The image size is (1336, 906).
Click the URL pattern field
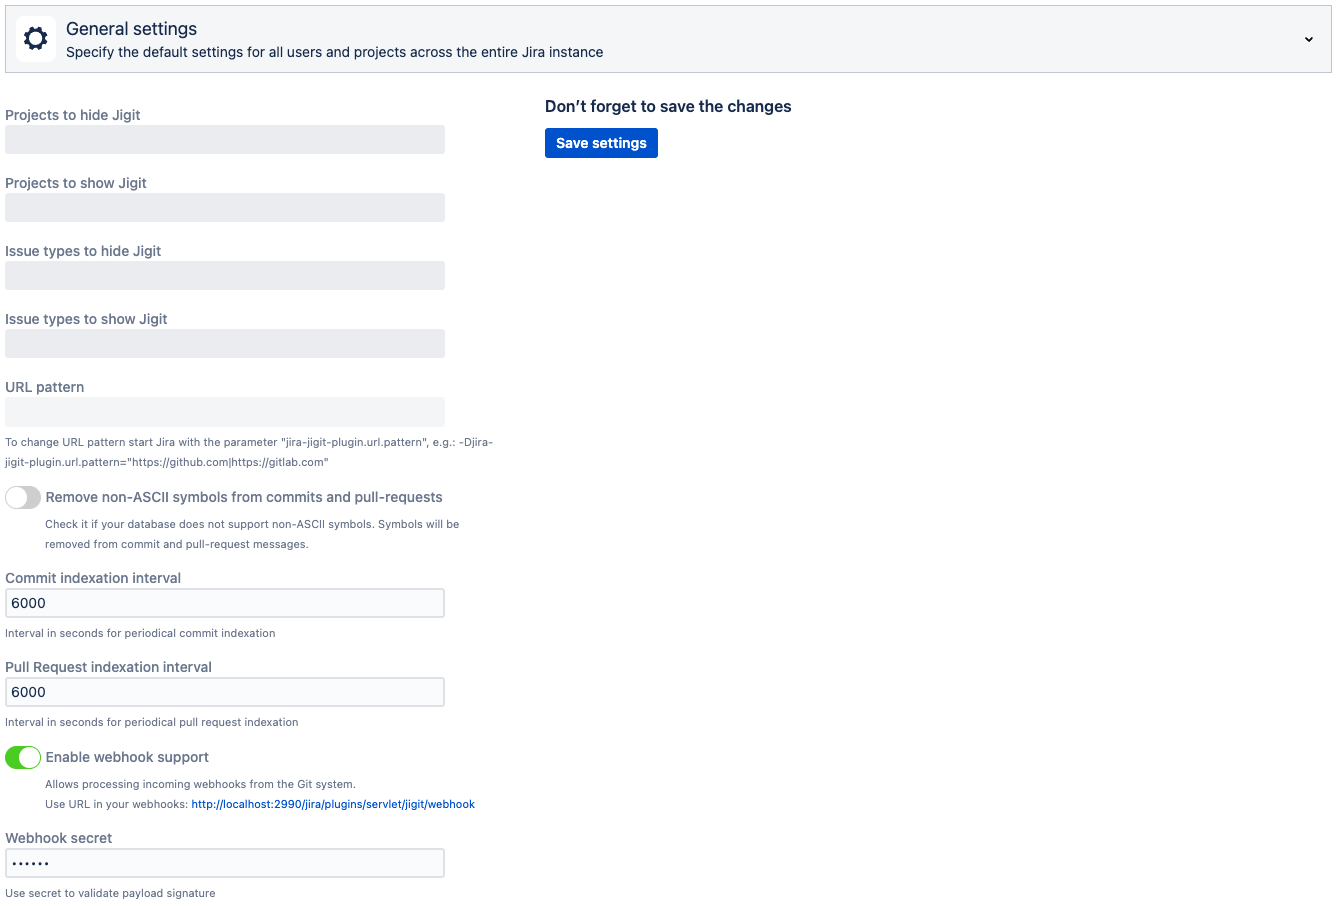point(225,412)
